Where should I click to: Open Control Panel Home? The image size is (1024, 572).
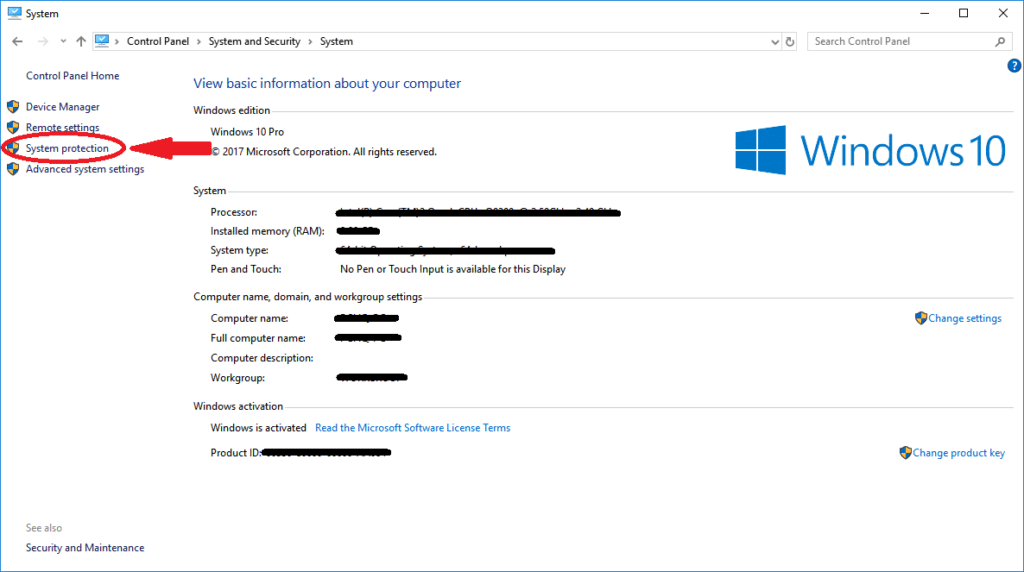(72, 76)
